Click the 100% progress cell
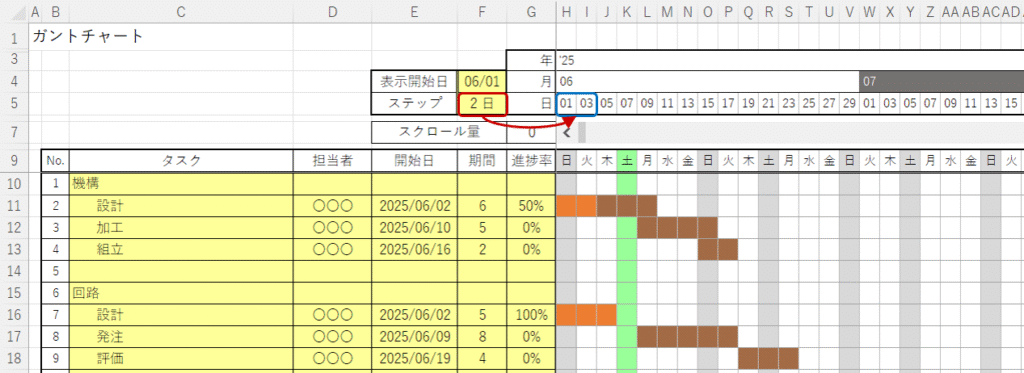Screen dimensions: 1024x373 click(x=531, y=315)
